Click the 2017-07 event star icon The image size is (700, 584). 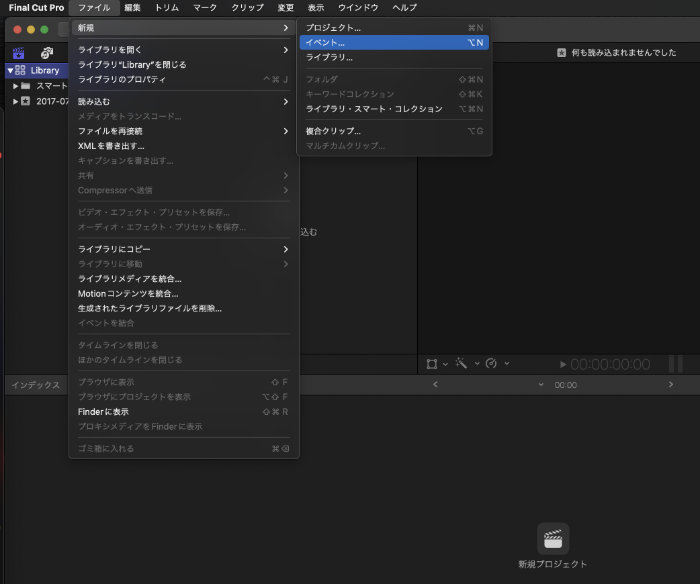(x=25, y=101)
